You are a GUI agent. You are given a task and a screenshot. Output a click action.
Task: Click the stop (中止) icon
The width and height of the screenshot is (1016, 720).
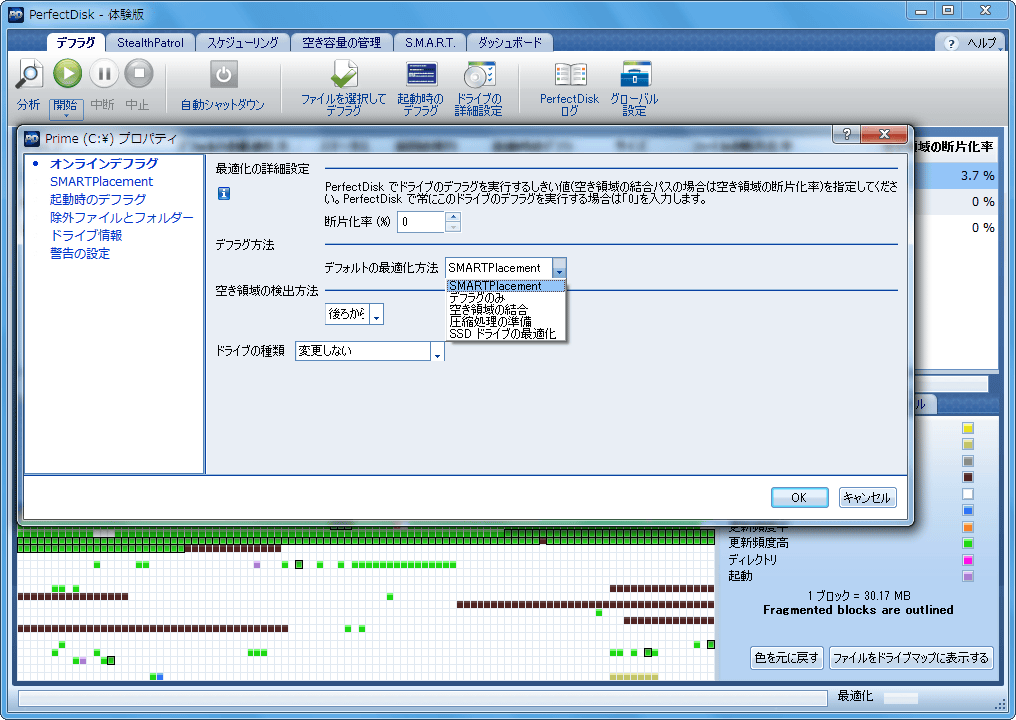[x=139, y=73]
